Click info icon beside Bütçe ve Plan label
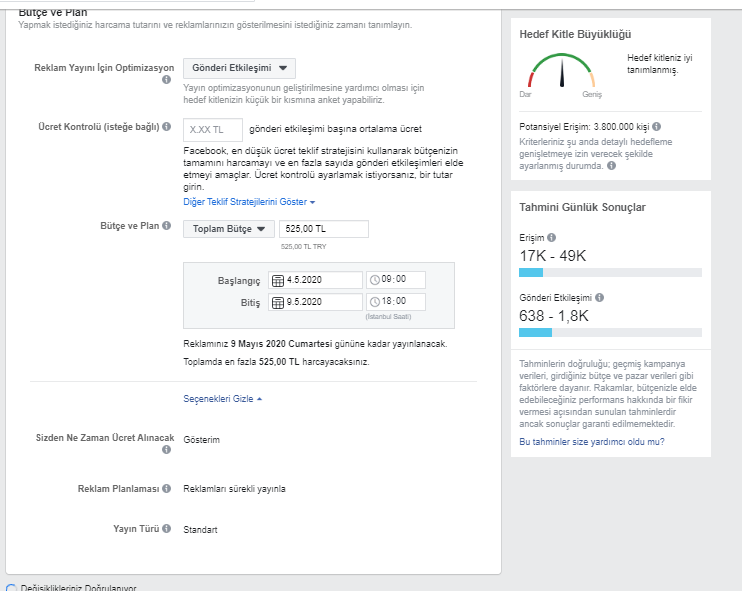This screenshot has width=742, height=591. point(167,225)
